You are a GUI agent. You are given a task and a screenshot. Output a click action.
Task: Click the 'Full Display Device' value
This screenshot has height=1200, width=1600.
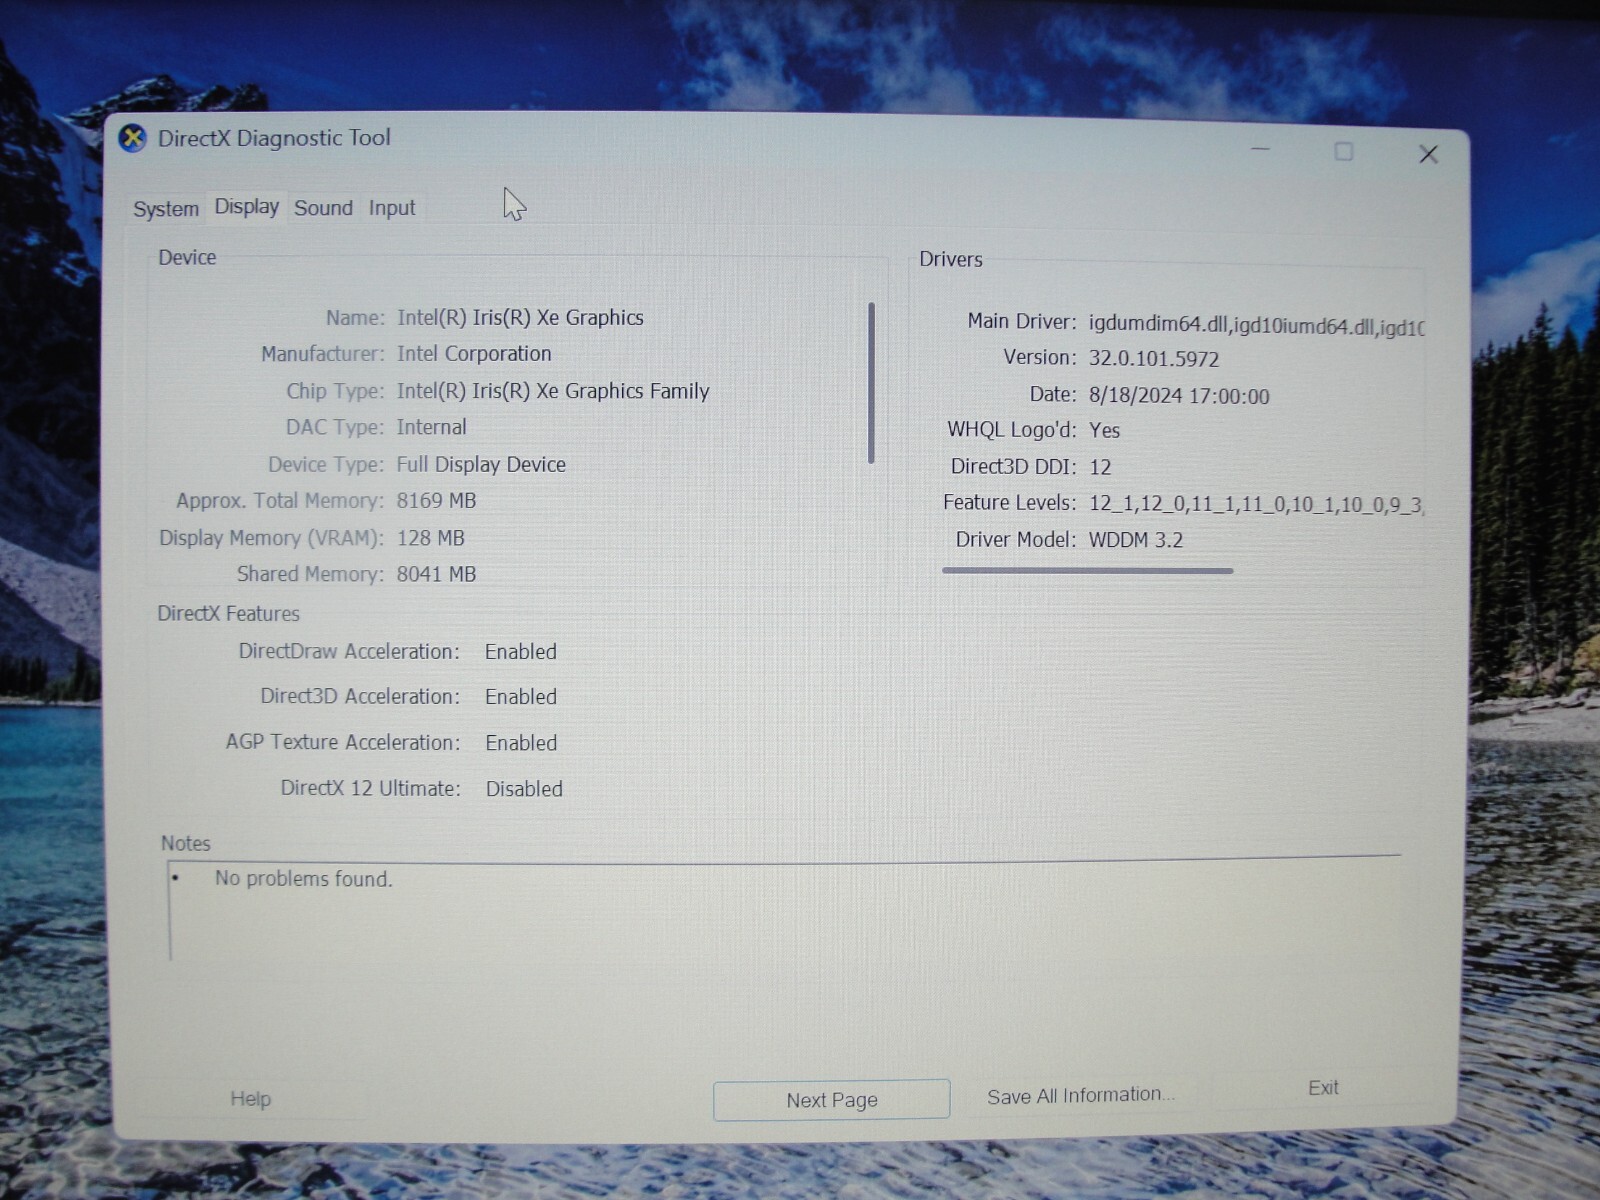pos(481,464)
